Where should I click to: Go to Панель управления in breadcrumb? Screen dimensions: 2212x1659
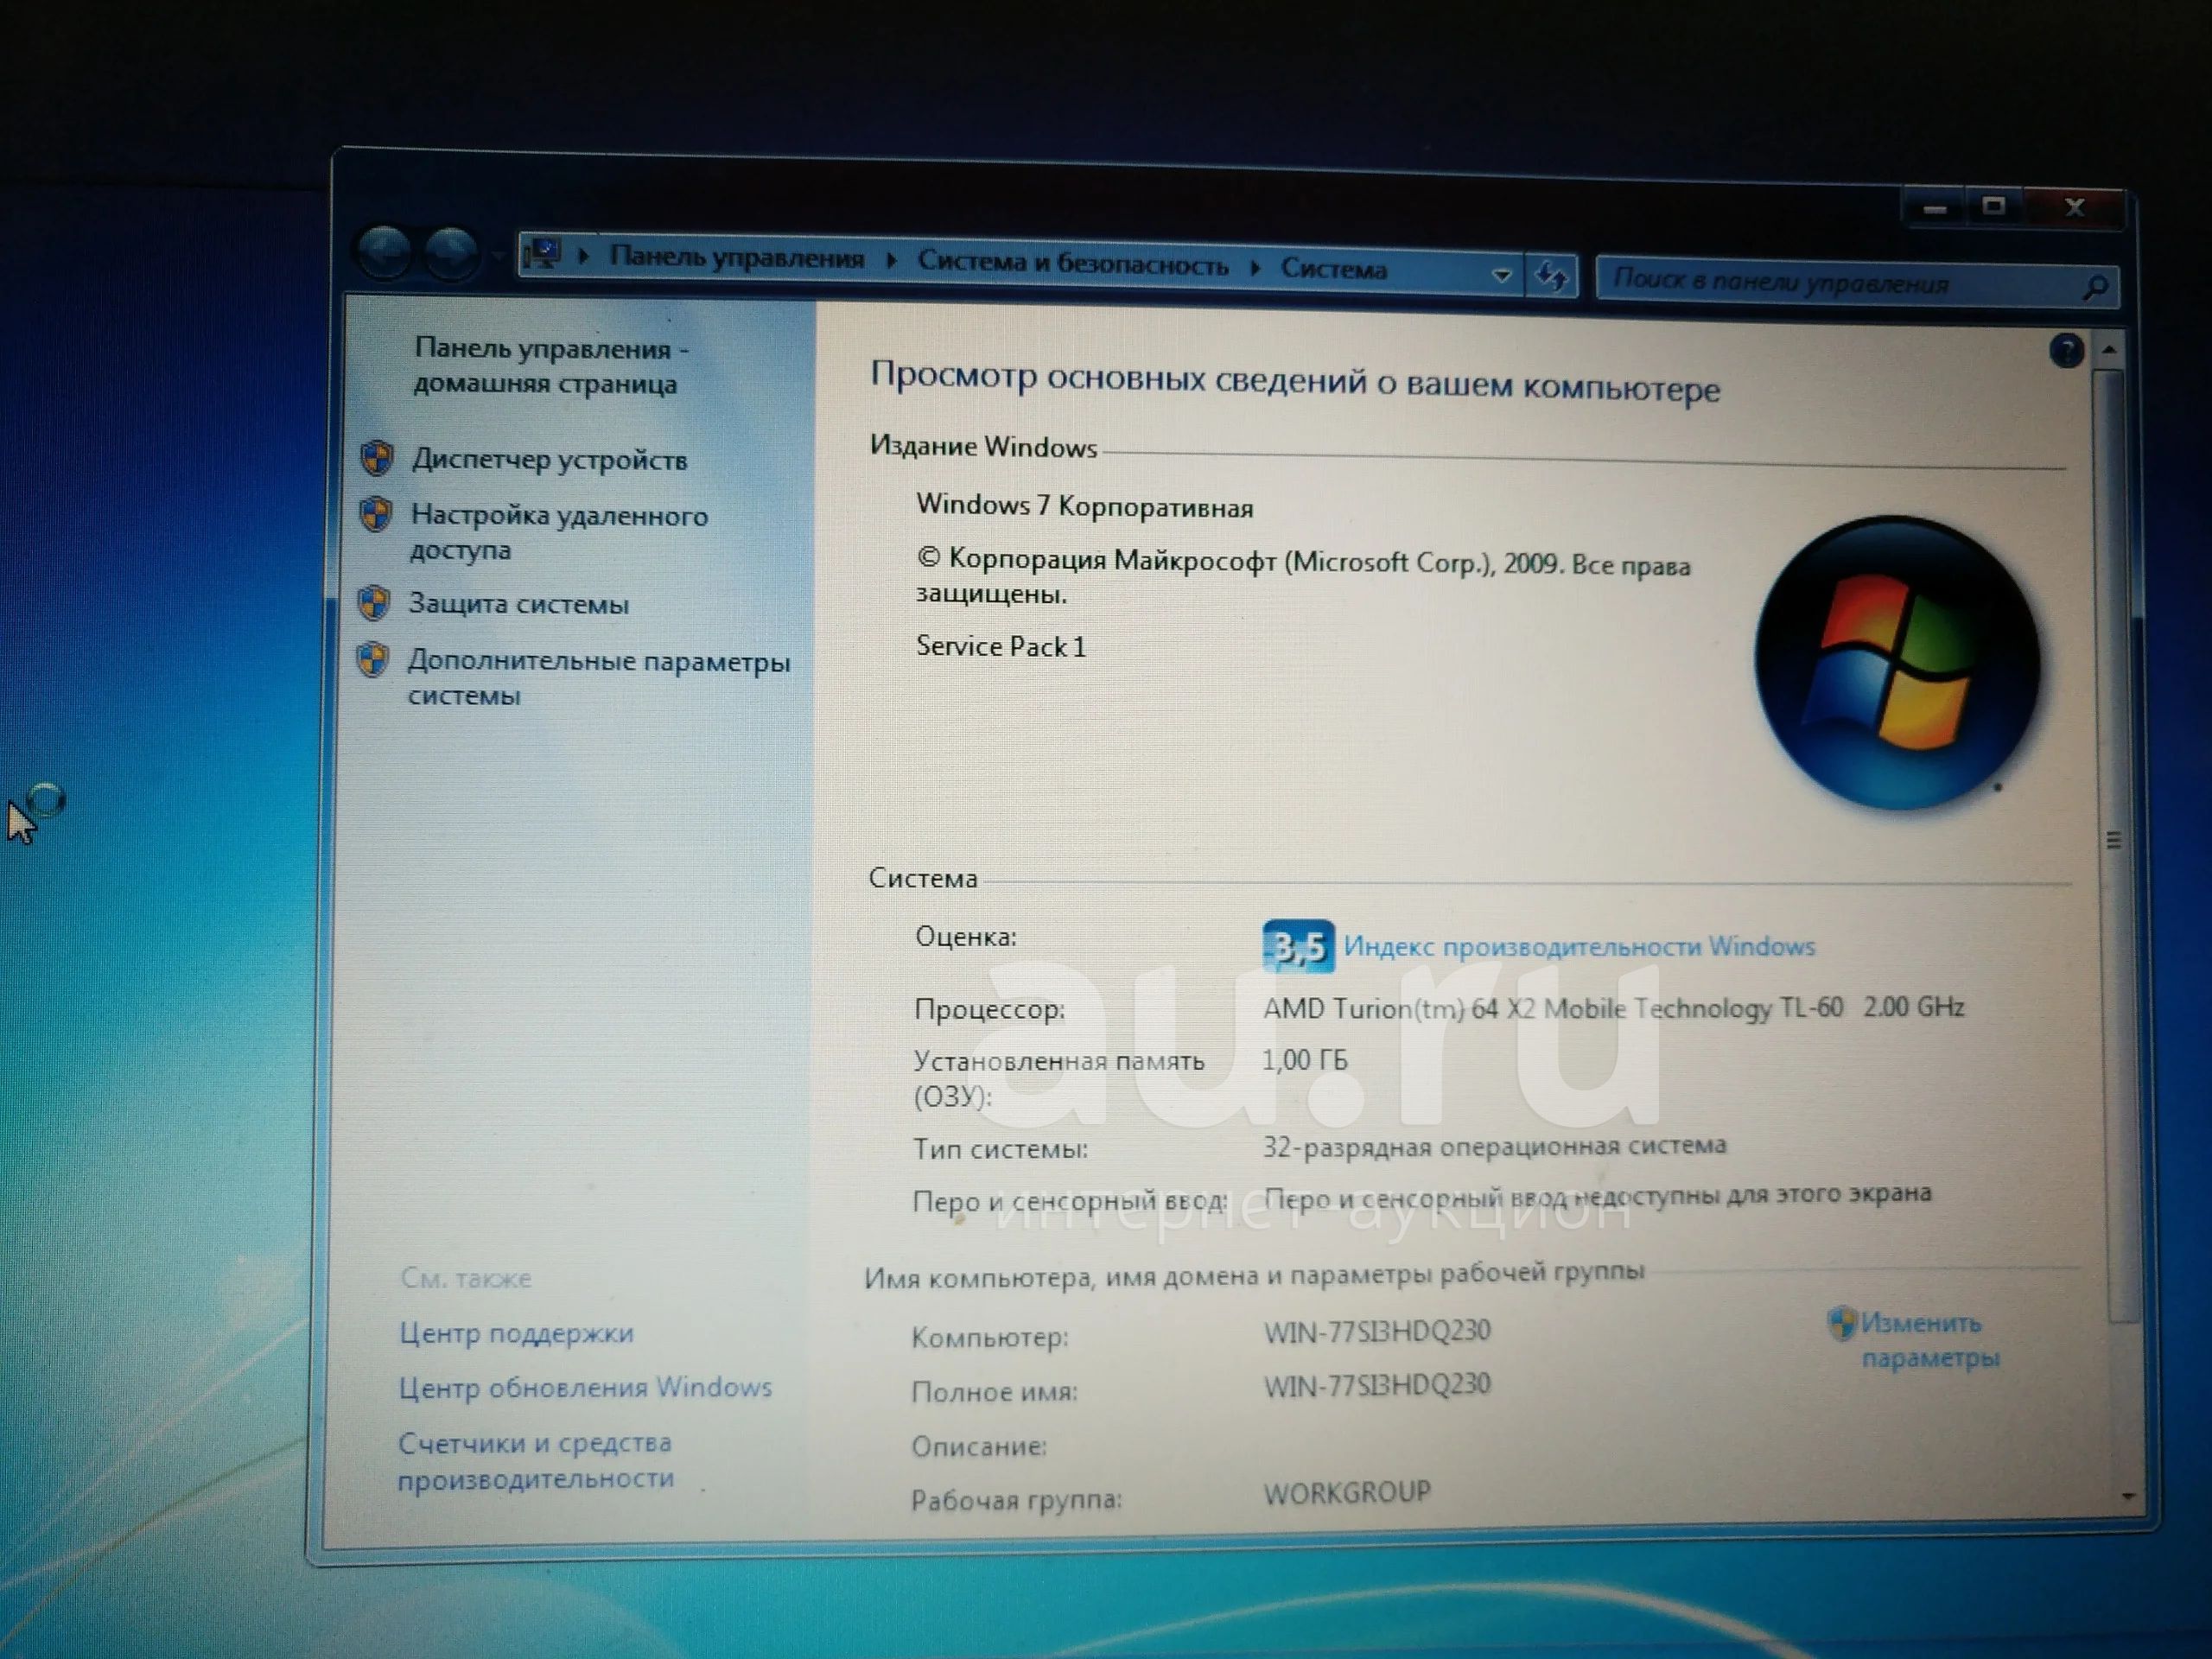pyautogui.click(x=737, y=258)
